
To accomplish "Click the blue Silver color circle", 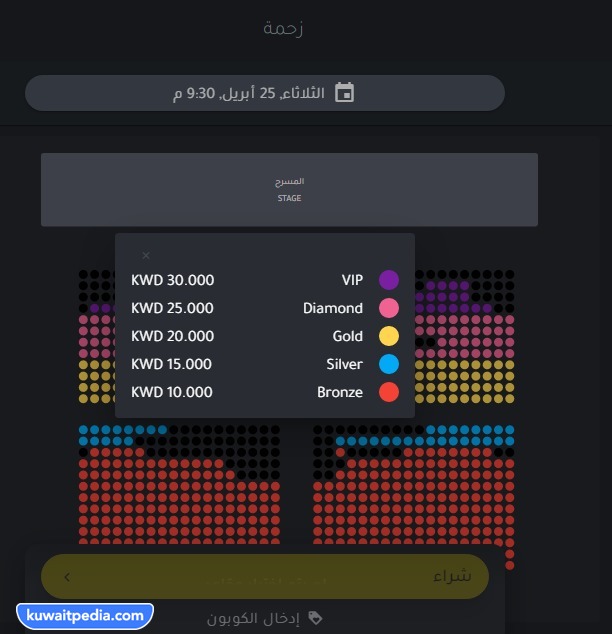I will pyautogui.click(x=389, y=364).
